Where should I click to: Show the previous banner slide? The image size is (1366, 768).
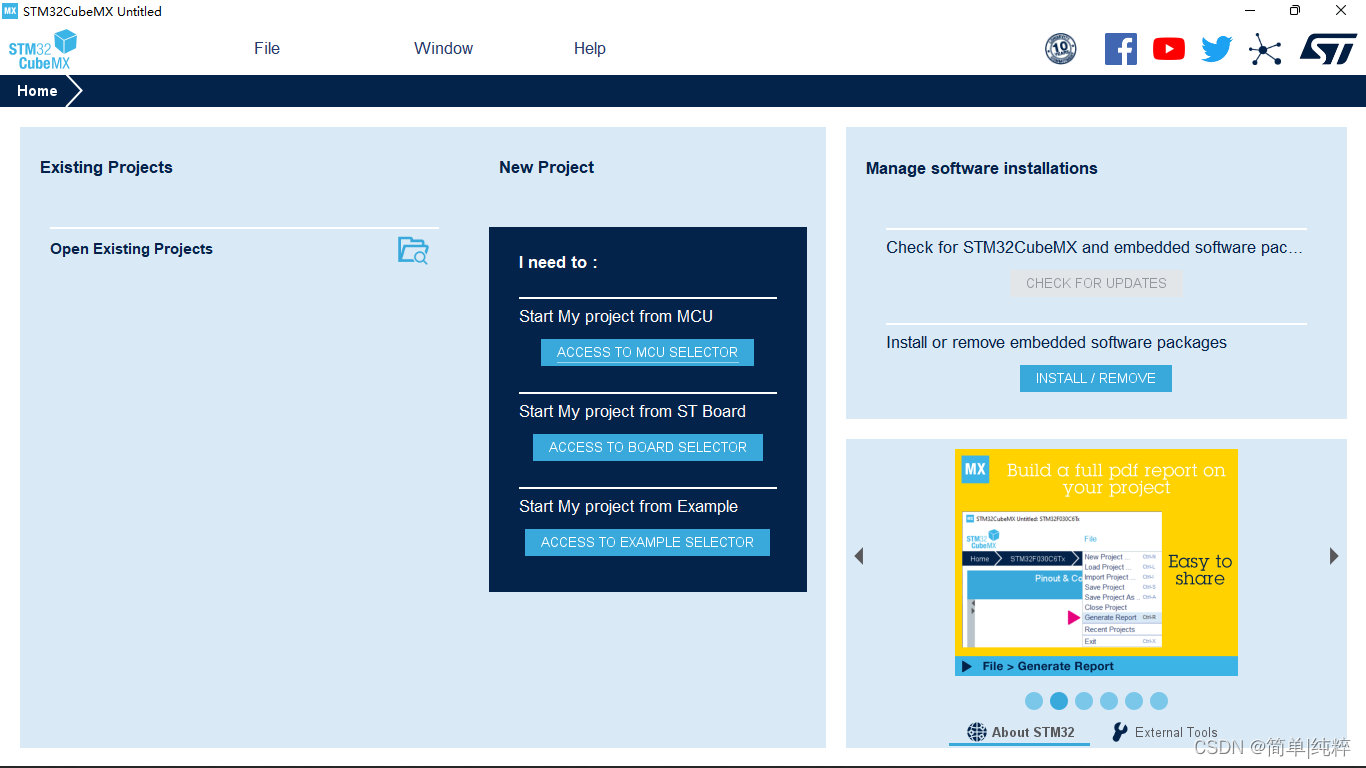pyautogui.click(x=859, y=556)
